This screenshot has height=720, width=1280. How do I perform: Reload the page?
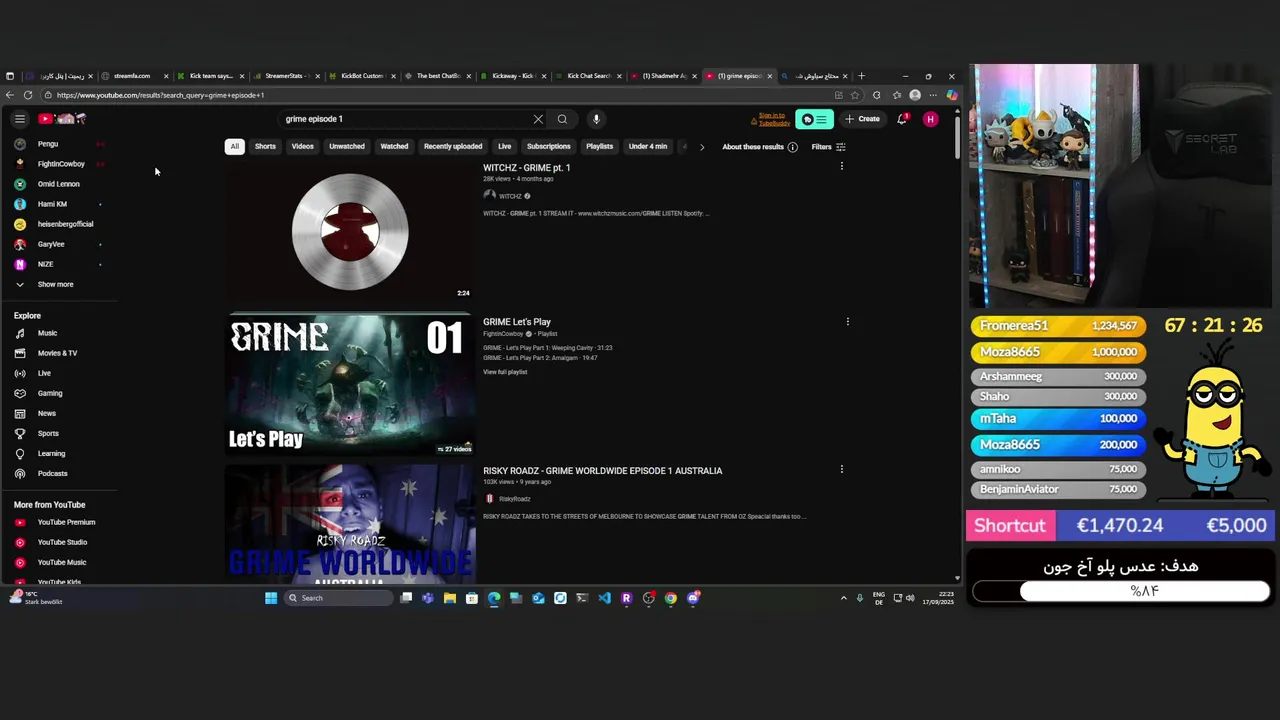[x=28, y=95]
